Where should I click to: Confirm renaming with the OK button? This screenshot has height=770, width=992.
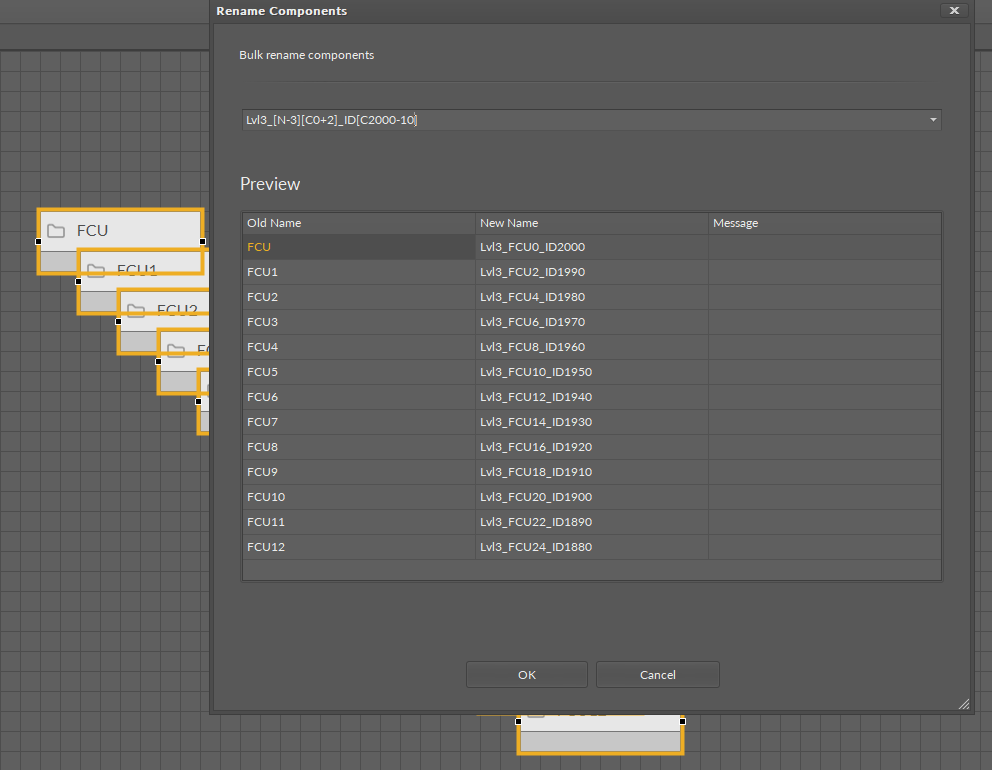point(526,674)
